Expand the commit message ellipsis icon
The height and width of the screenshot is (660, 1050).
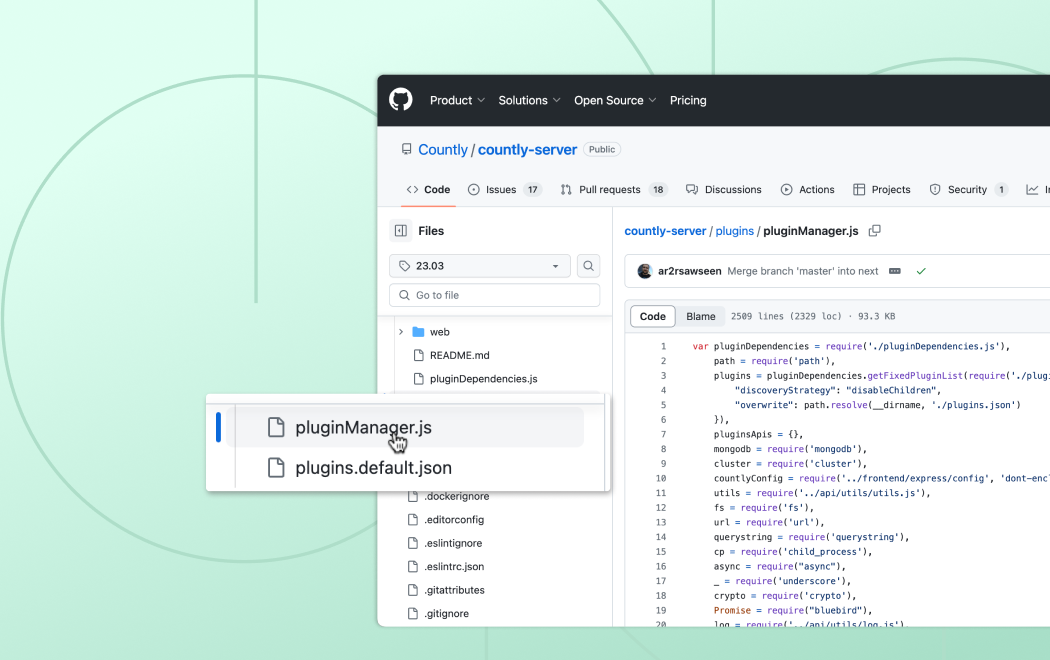(893, 270)
